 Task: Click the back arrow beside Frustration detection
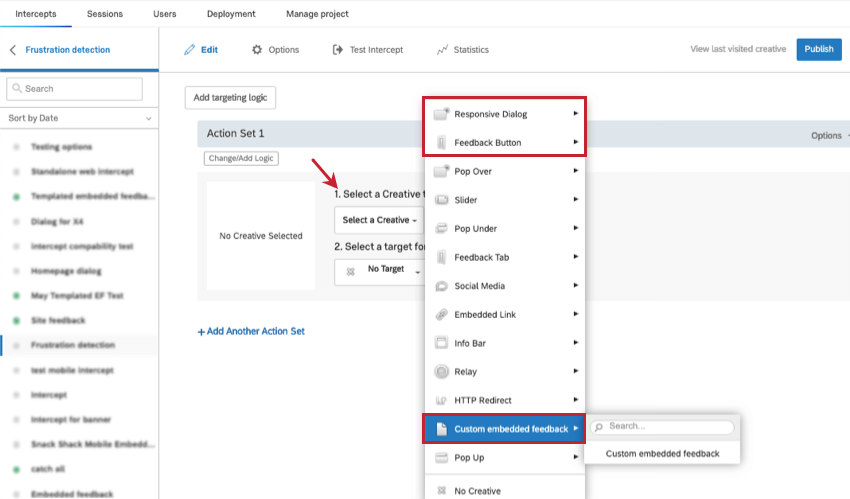coord(13,50)
